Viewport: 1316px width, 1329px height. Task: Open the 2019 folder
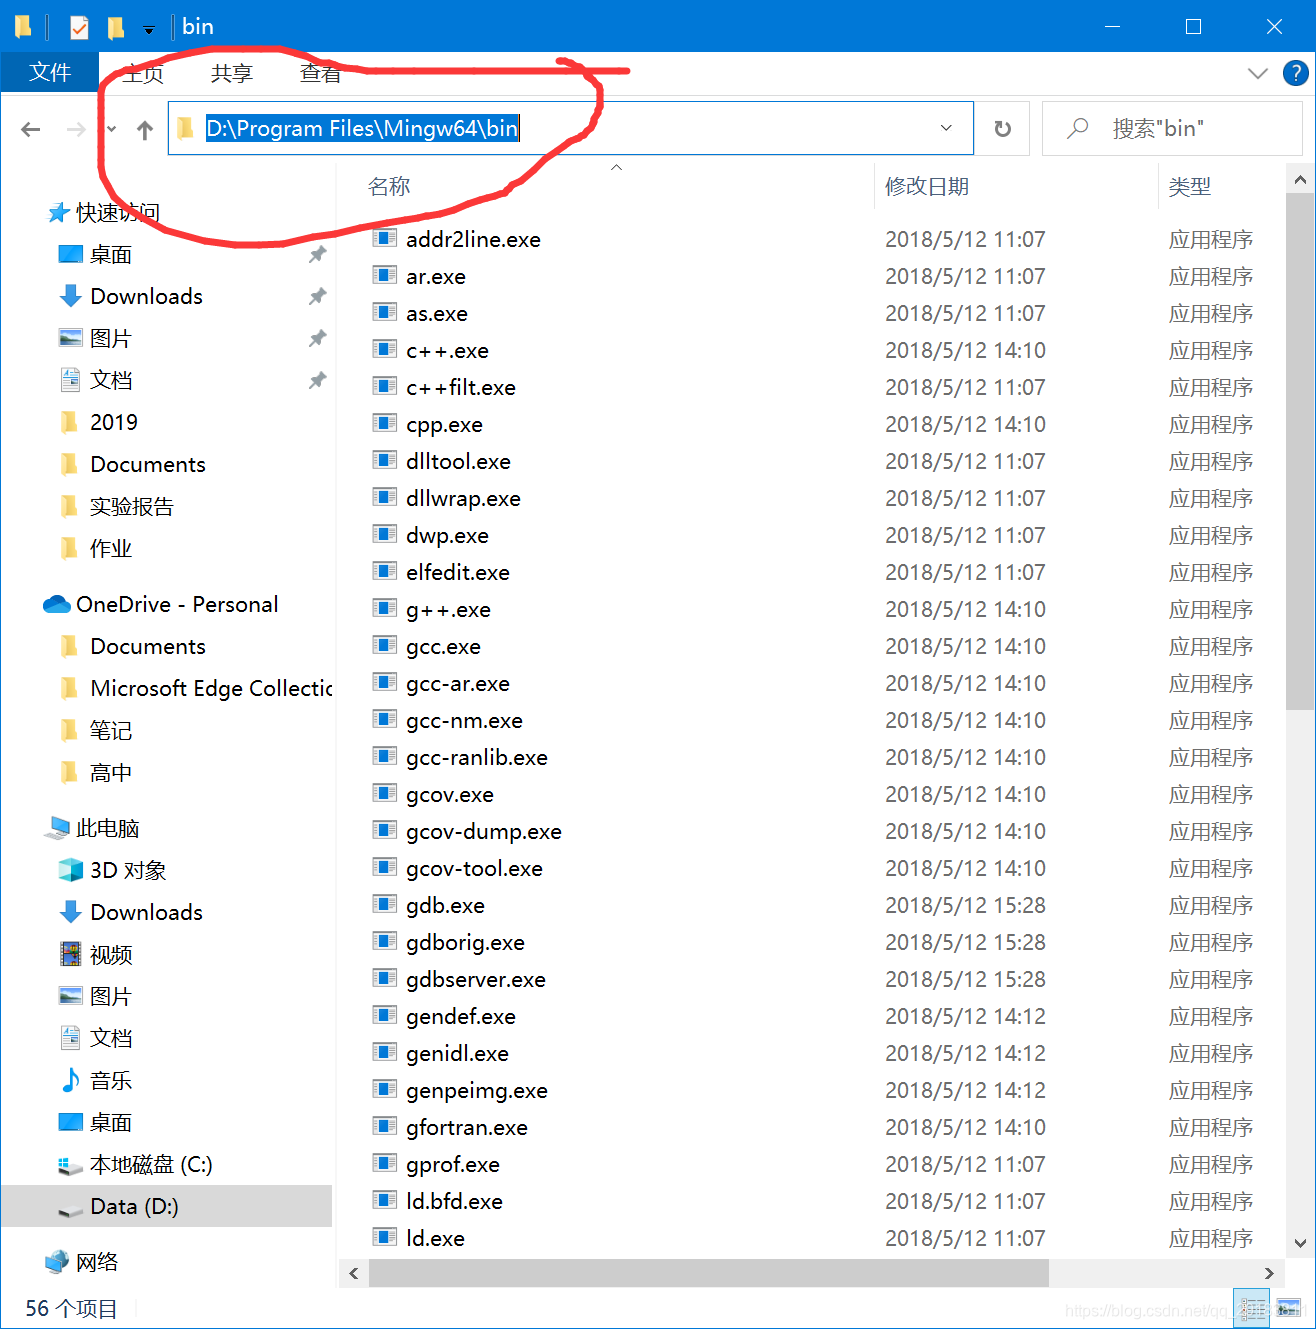(113, 422)
